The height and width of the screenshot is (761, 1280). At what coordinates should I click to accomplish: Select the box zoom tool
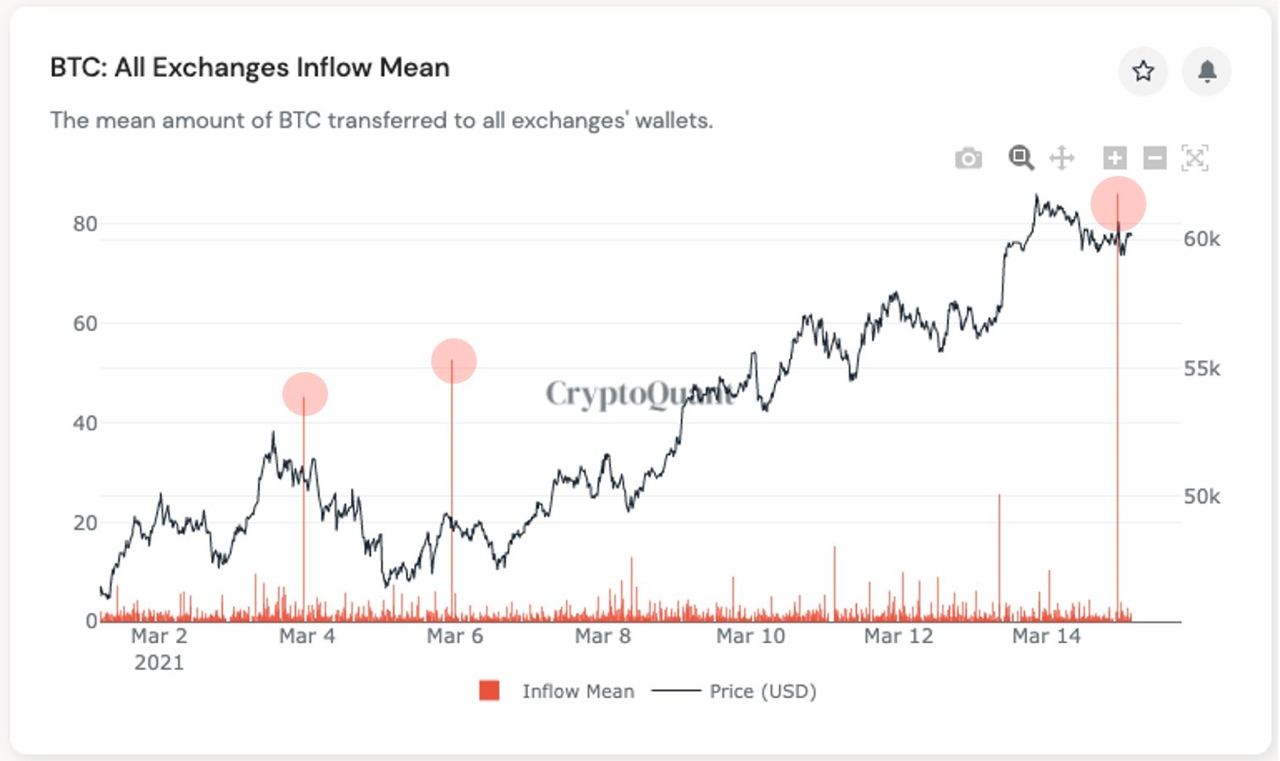[1019, 157]
